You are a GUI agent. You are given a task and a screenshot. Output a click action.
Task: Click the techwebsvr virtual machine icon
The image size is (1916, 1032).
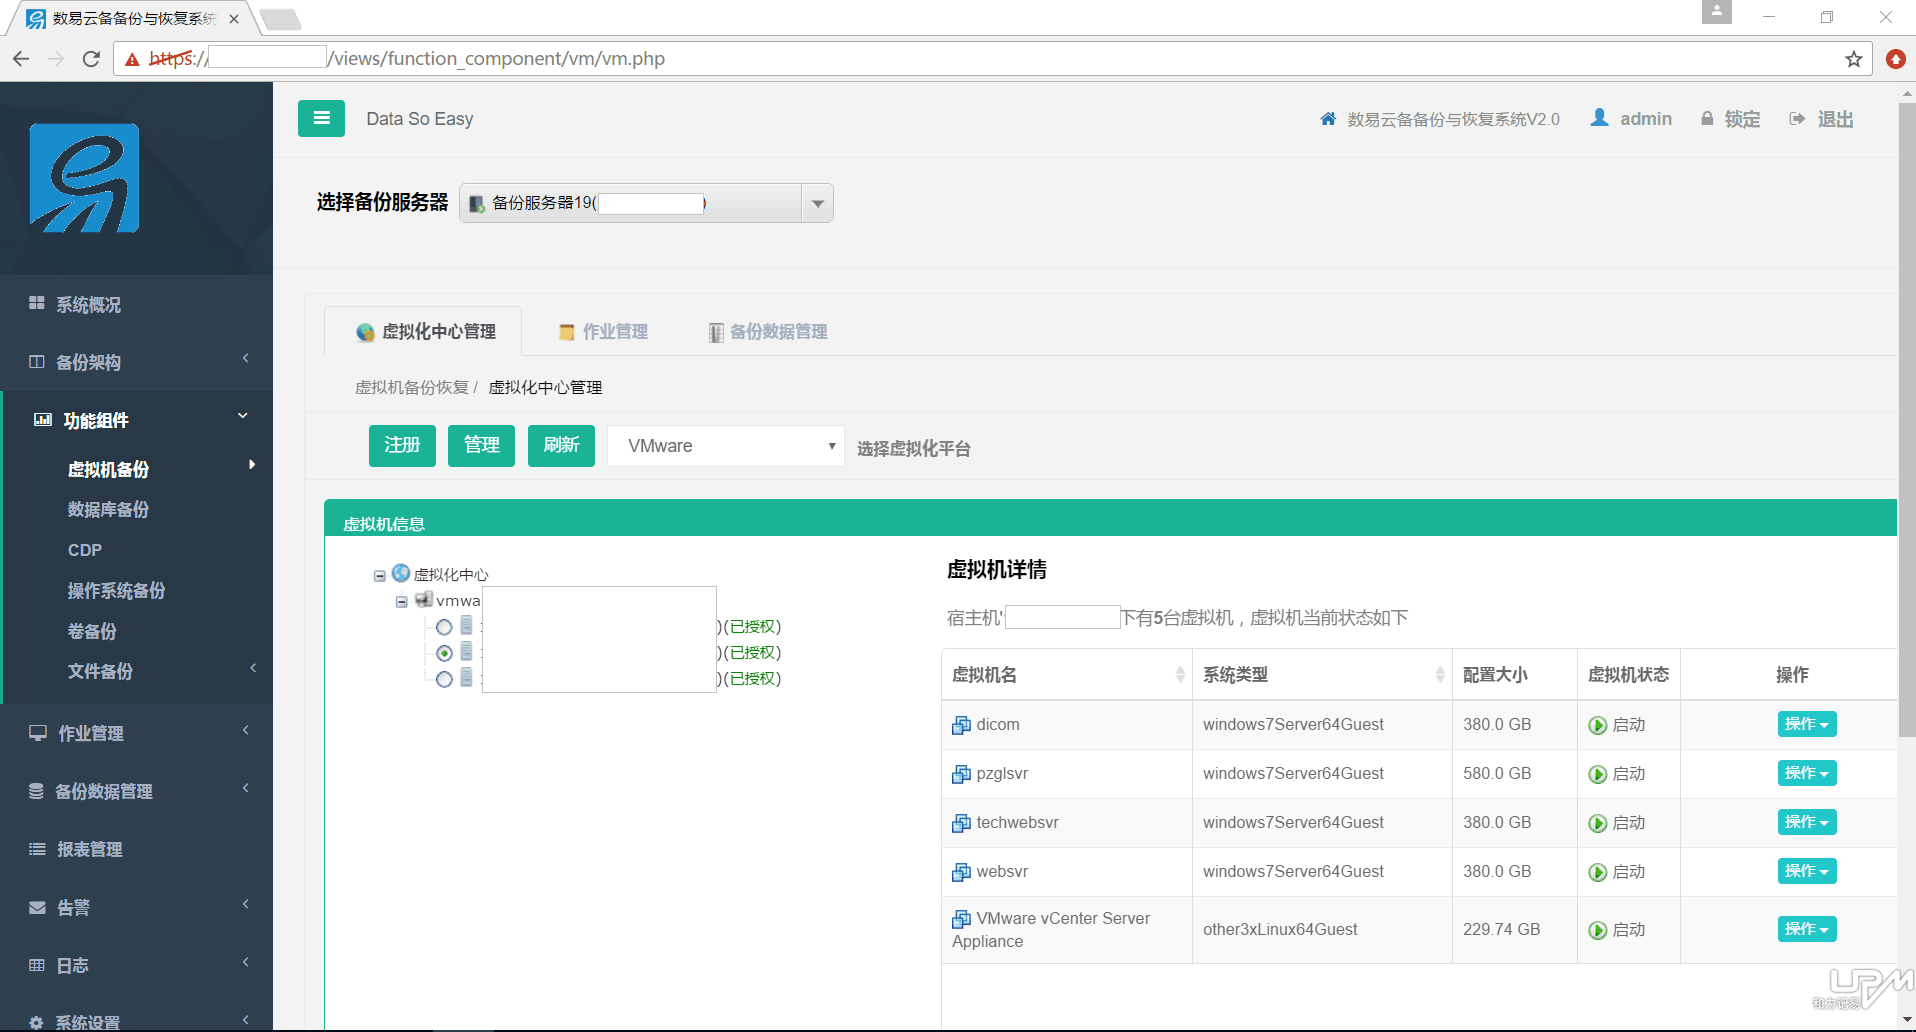pos(961,823)
